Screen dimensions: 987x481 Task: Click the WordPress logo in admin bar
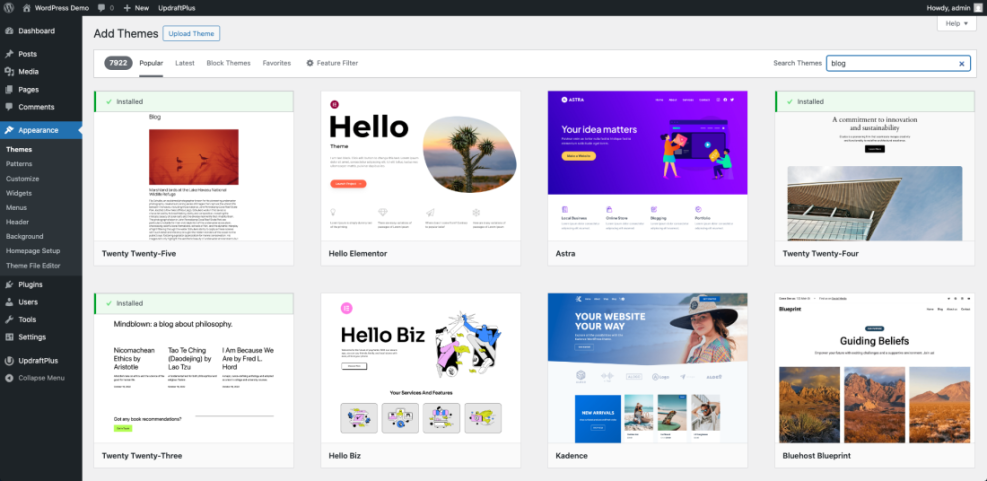pos(9,8)
